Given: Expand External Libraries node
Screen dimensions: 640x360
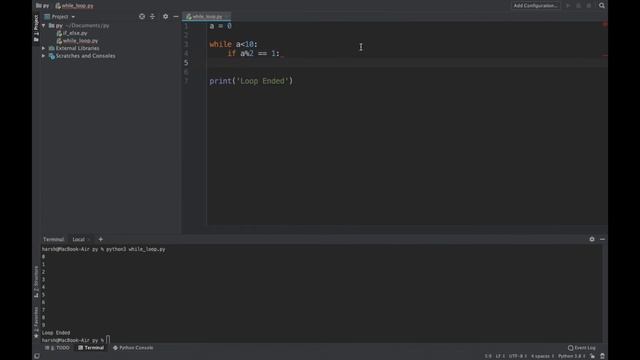Looking at the screenshot, I should tap(44, 48).
